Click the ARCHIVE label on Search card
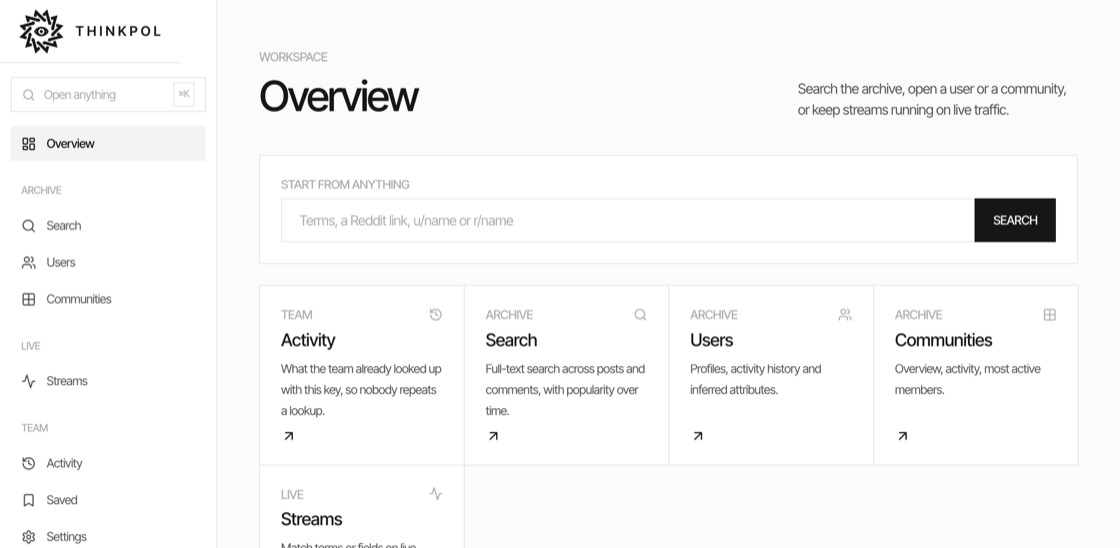1120x548 pixels. (509, 314)
